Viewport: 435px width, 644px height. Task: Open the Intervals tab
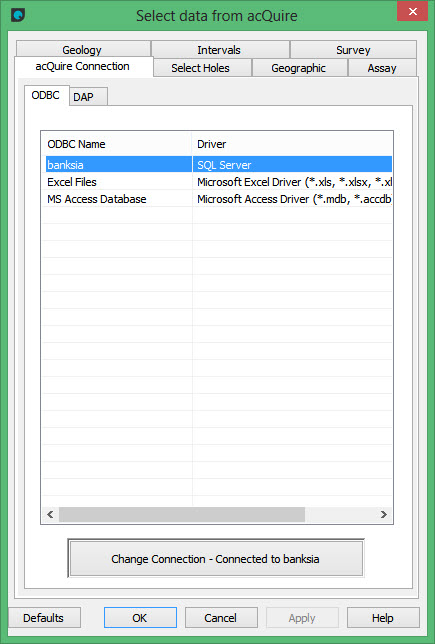coord(220,50)
